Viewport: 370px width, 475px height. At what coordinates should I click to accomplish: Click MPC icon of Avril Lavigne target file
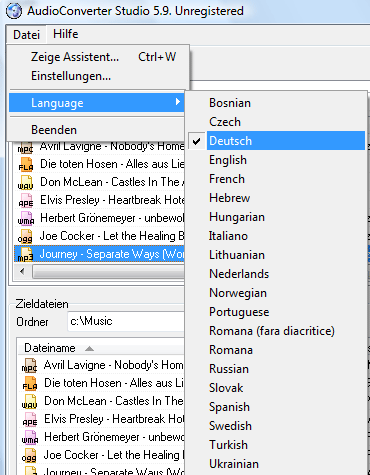tap(29, 365)
